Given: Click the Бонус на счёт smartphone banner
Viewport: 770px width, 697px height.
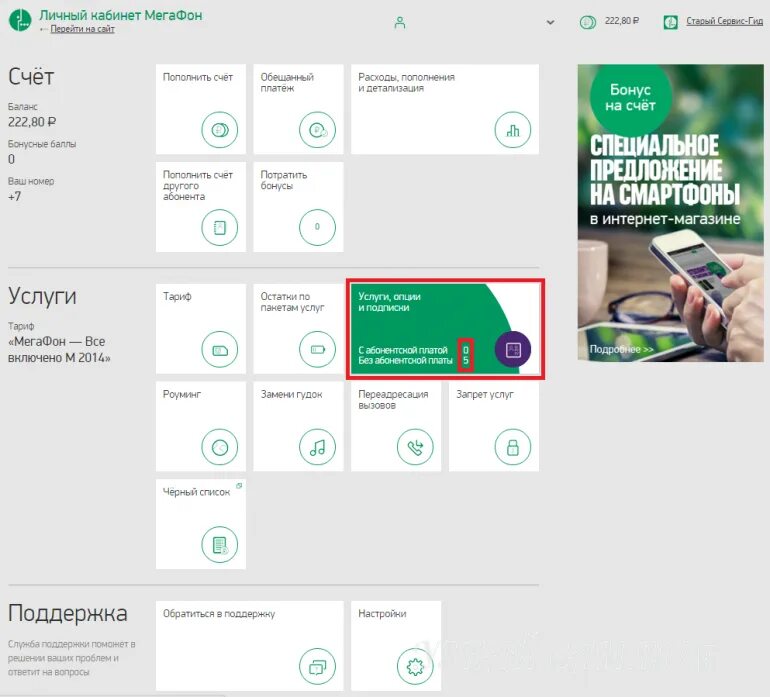Looking at the screenshot, I should (670, 213).
